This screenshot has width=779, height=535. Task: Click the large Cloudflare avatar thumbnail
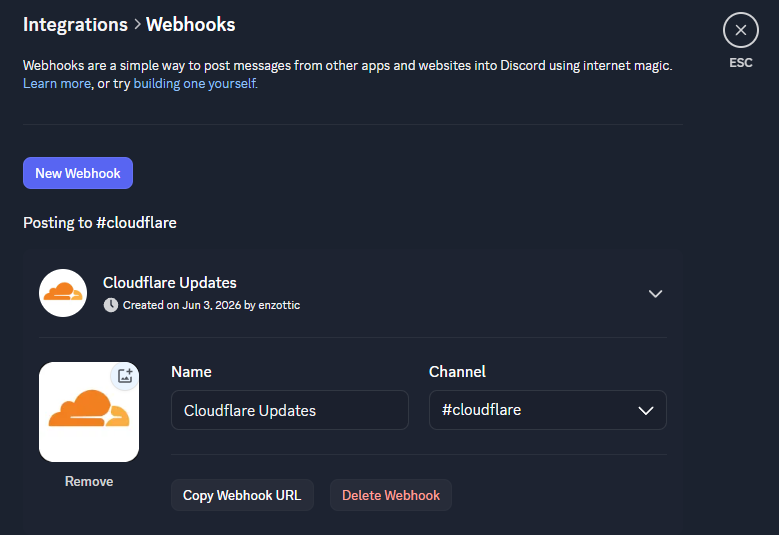tap(89, 412)
